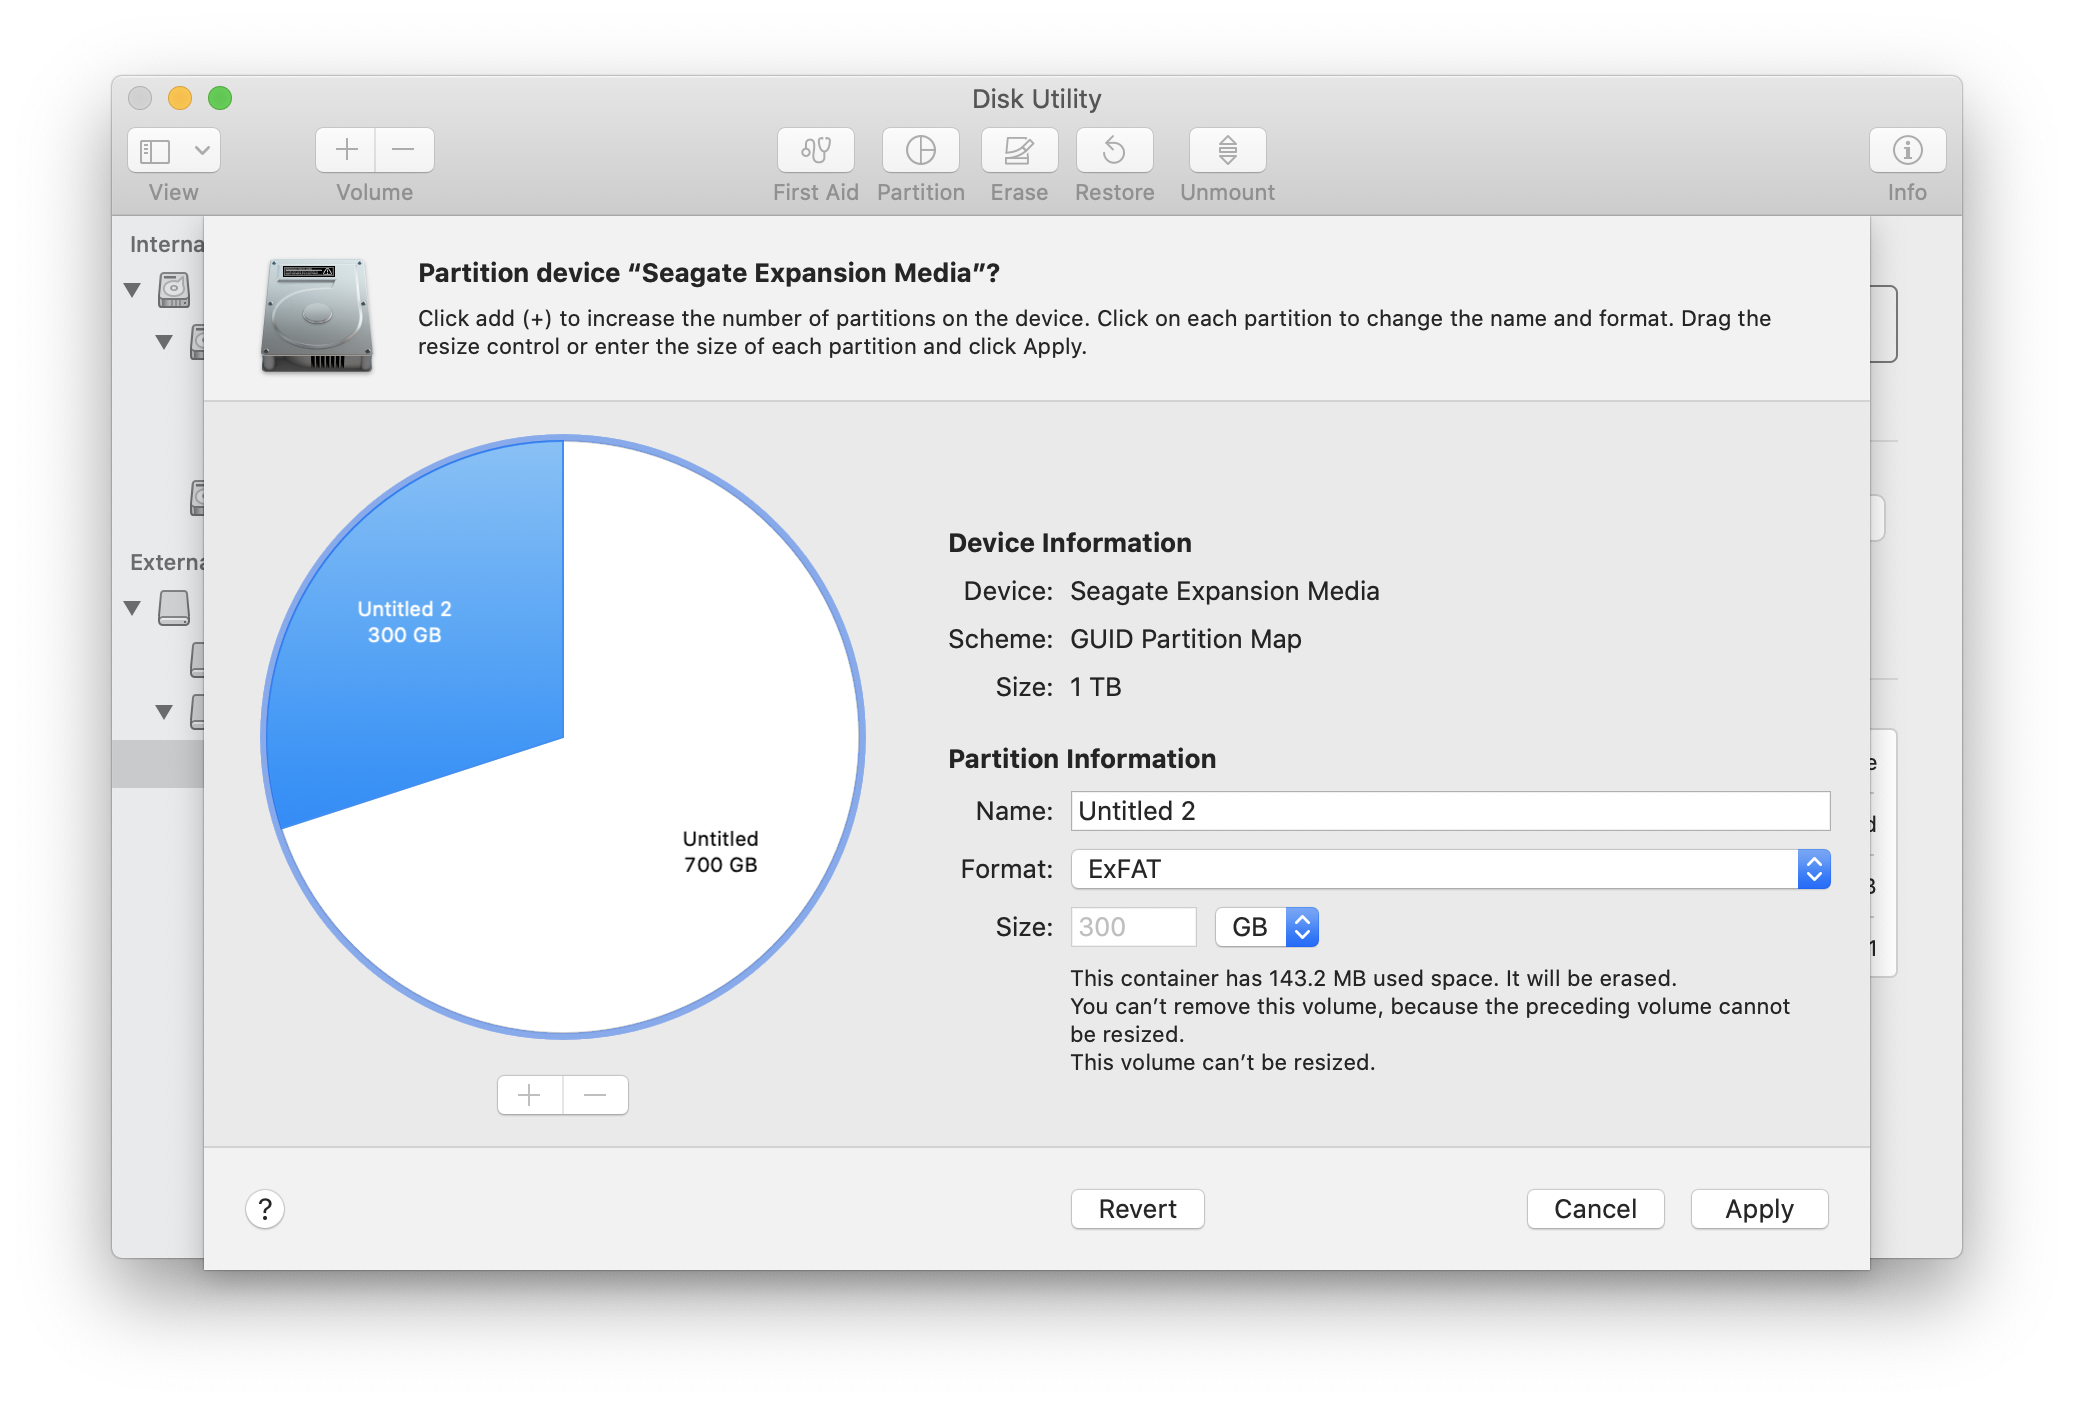Click the Restore toolbar icon
2074x1406 pixels.
click(1114, 150)
